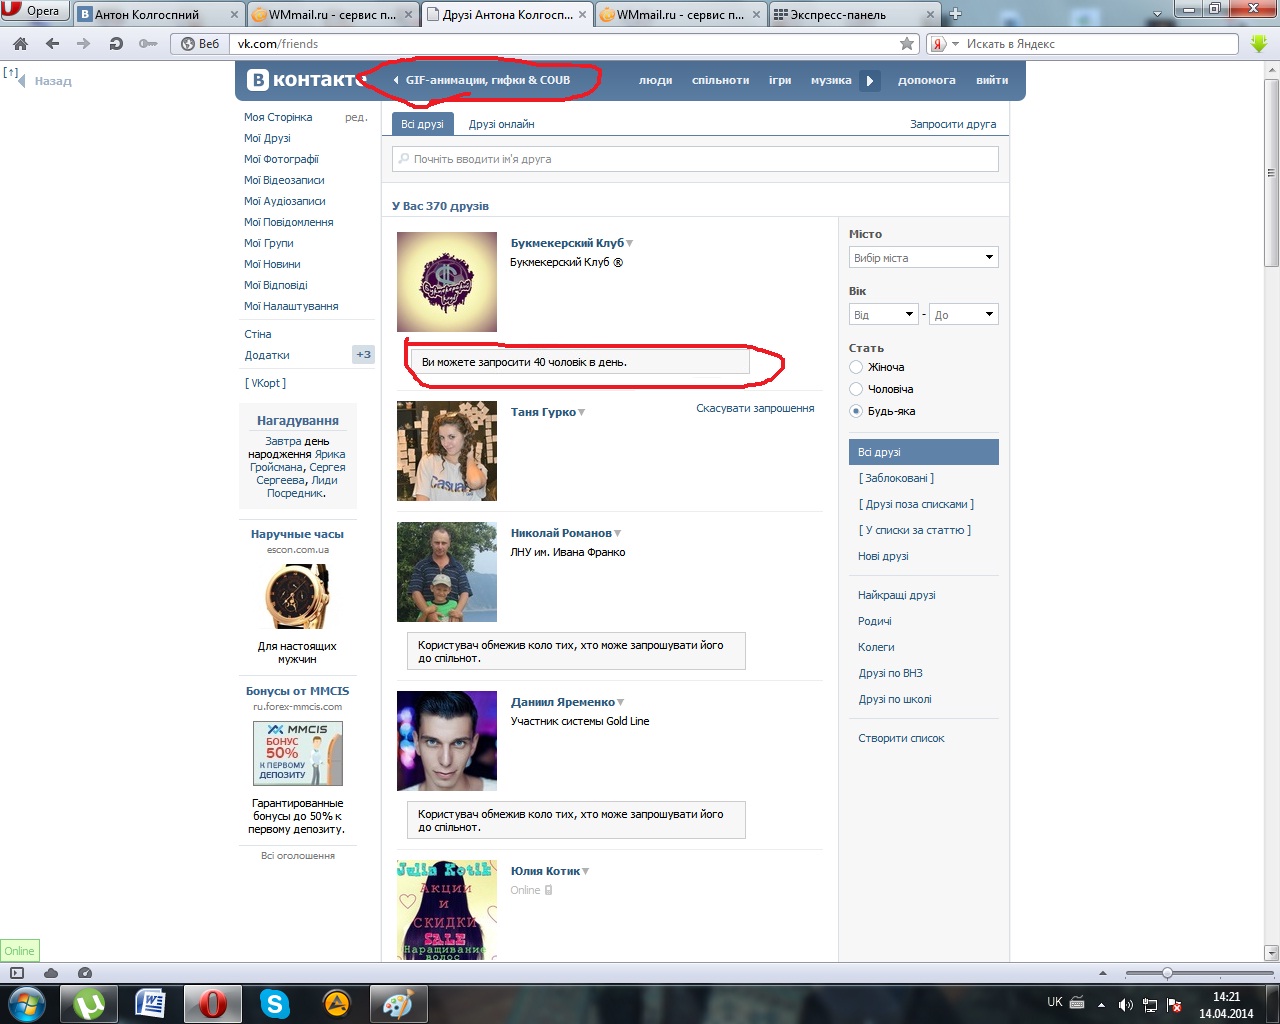Open the Антон Колгоспний browser tab
The height and width of the screenshot is (1024, 1280).
[x=159, y=14]
